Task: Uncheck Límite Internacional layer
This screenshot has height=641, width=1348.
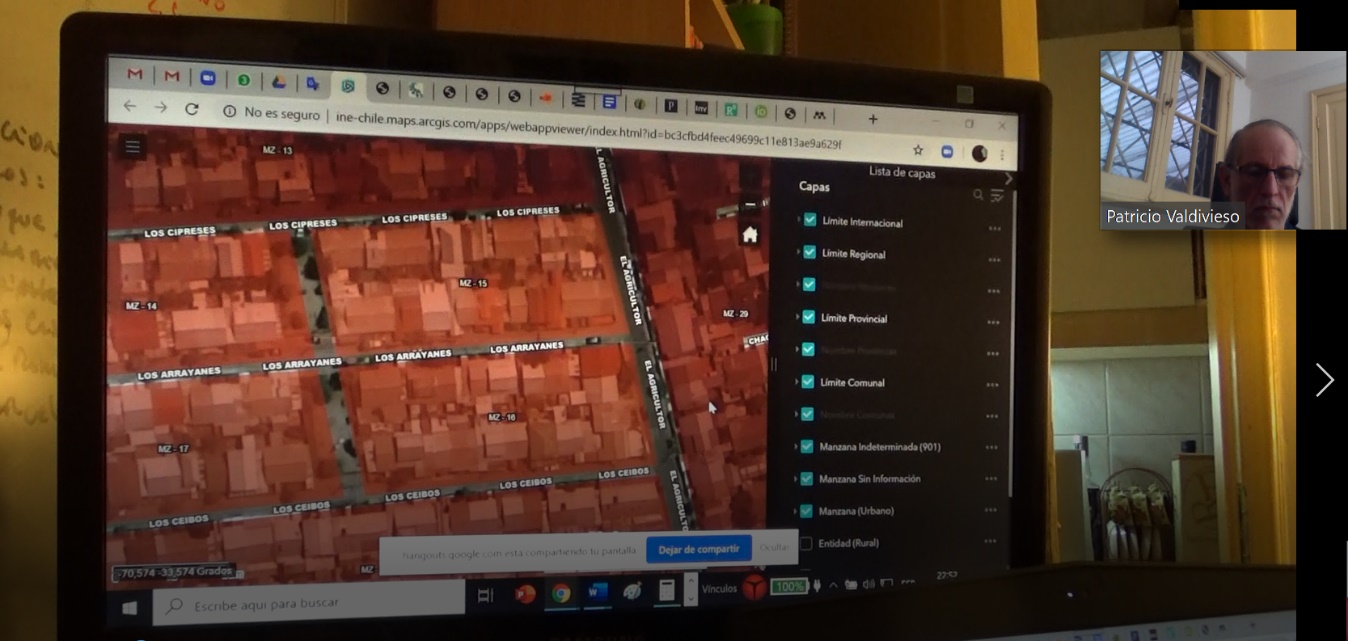Action: pos(810,220)
